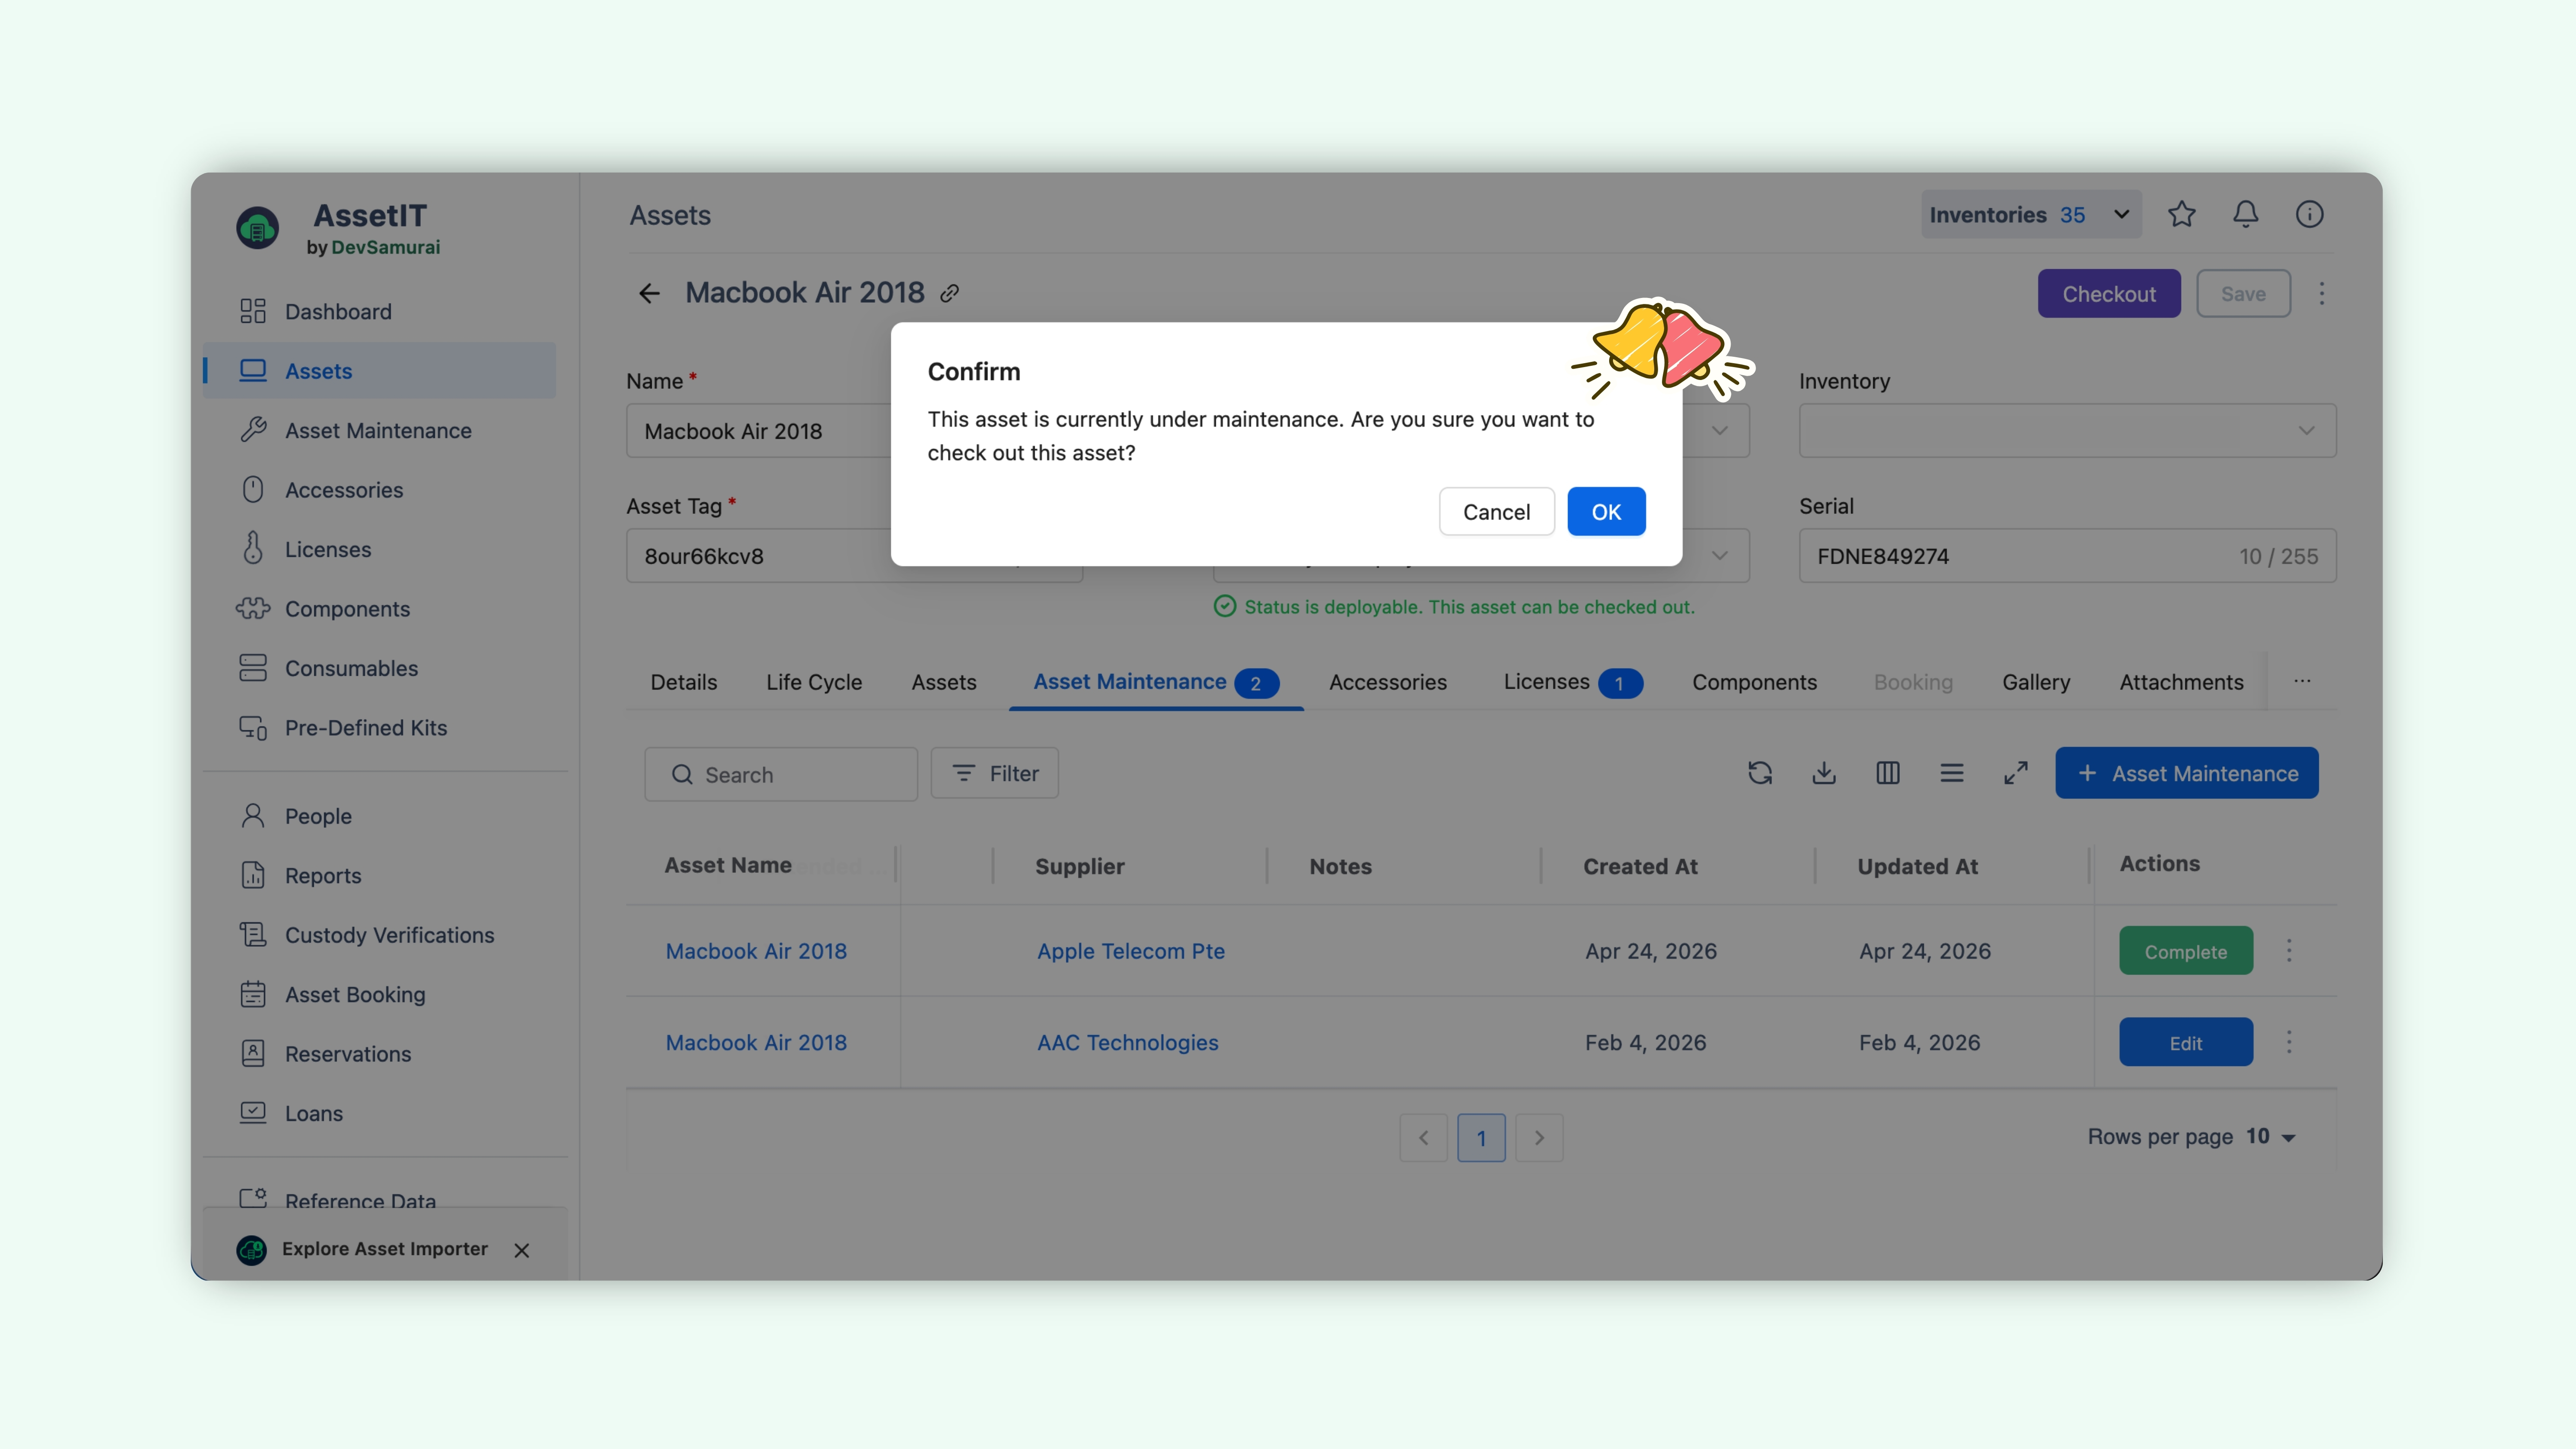Open the Apple Telecom Pte supplier link
This screenshot has width=2576, height=1449.
pyautogui.click(x=1130, y=951)
